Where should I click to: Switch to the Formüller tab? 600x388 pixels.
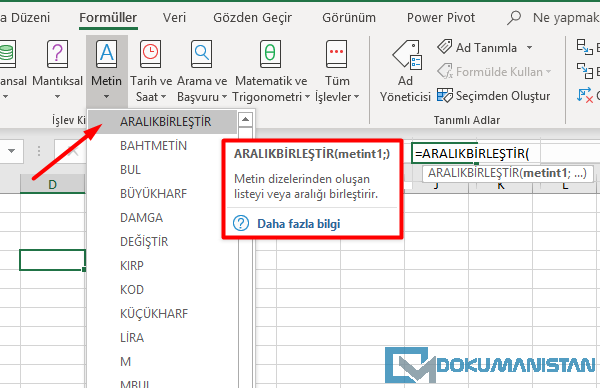point(108,18)
